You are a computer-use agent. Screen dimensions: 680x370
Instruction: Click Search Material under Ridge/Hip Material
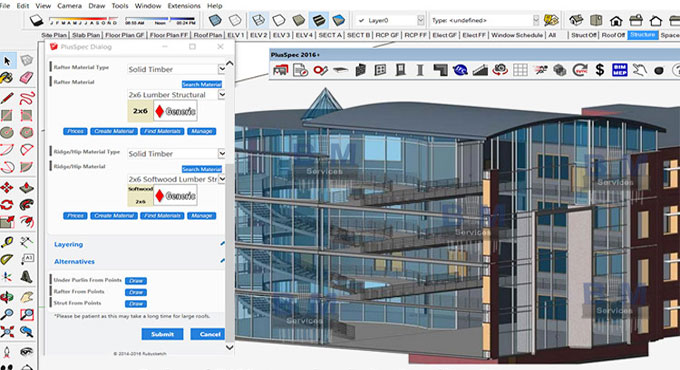[x=202, y=169]
